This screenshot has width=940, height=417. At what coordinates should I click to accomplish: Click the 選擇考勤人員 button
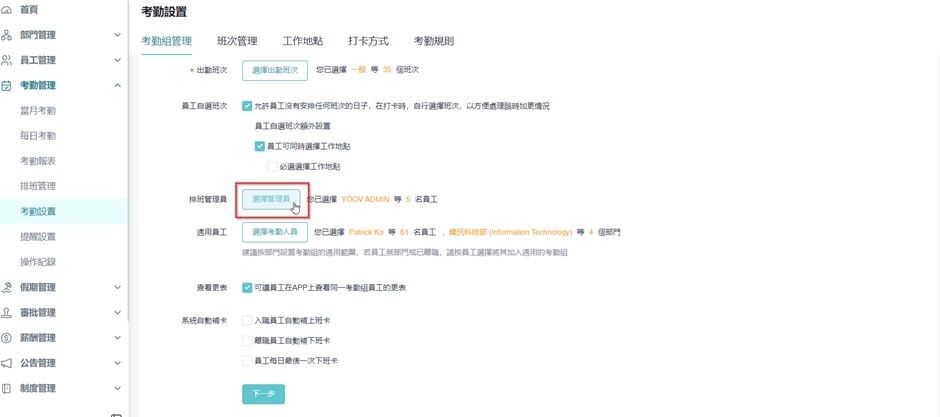coord(274,232)
